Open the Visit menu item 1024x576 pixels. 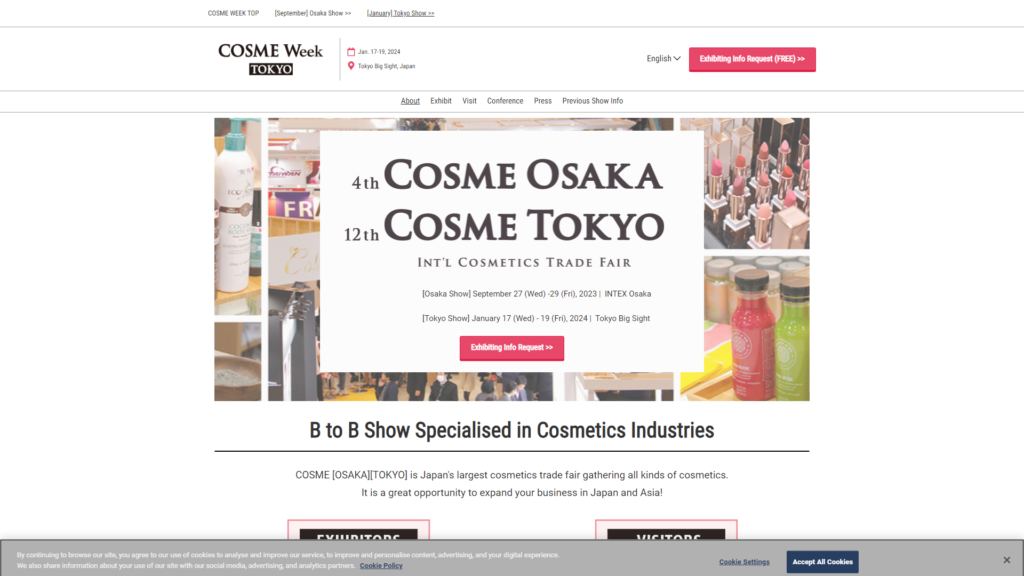[x=470, y=101]
